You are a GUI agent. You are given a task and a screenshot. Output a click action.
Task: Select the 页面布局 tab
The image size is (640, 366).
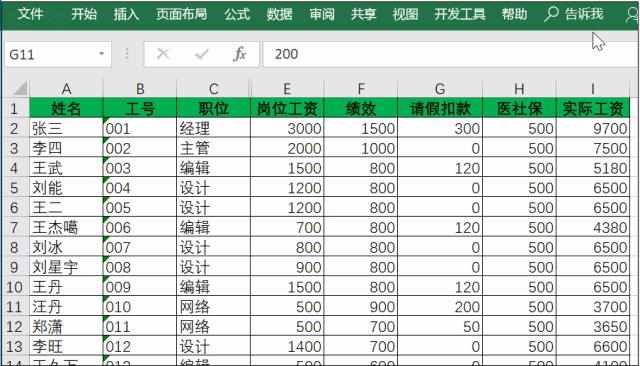click(x=182, y=14)
